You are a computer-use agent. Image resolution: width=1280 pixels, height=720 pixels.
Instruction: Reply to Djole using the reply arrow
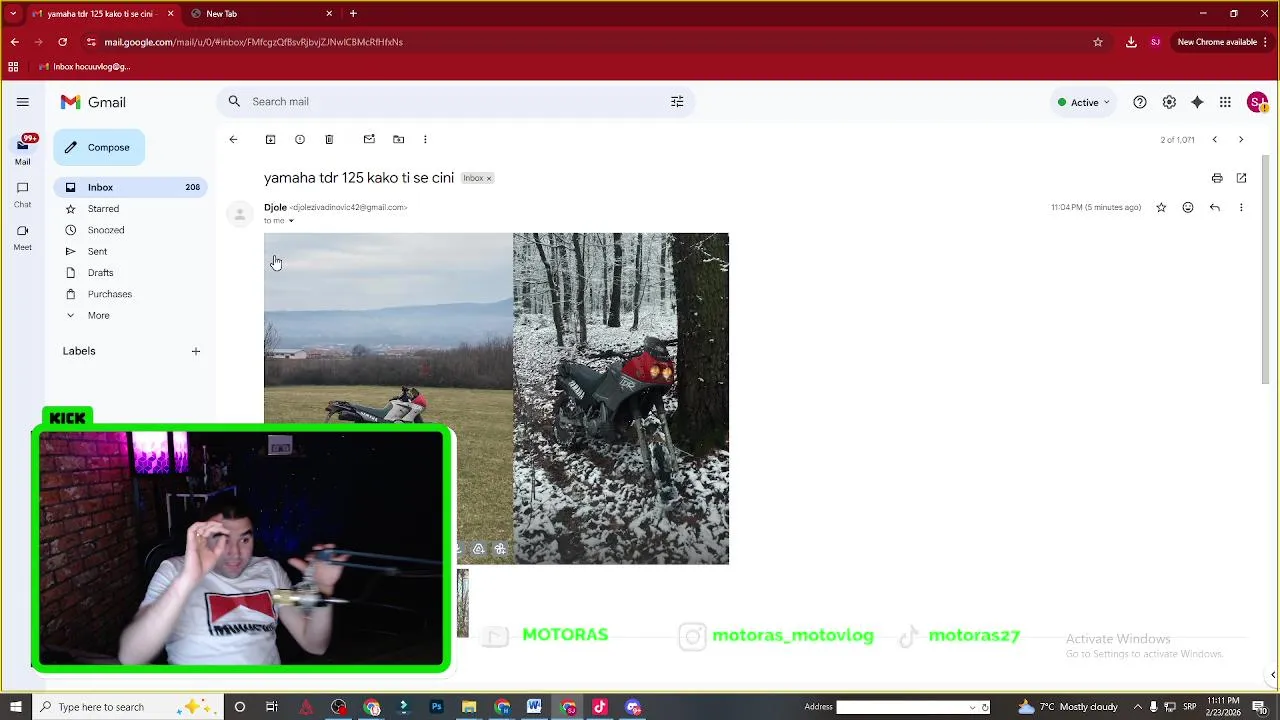tap(1215, 207)
